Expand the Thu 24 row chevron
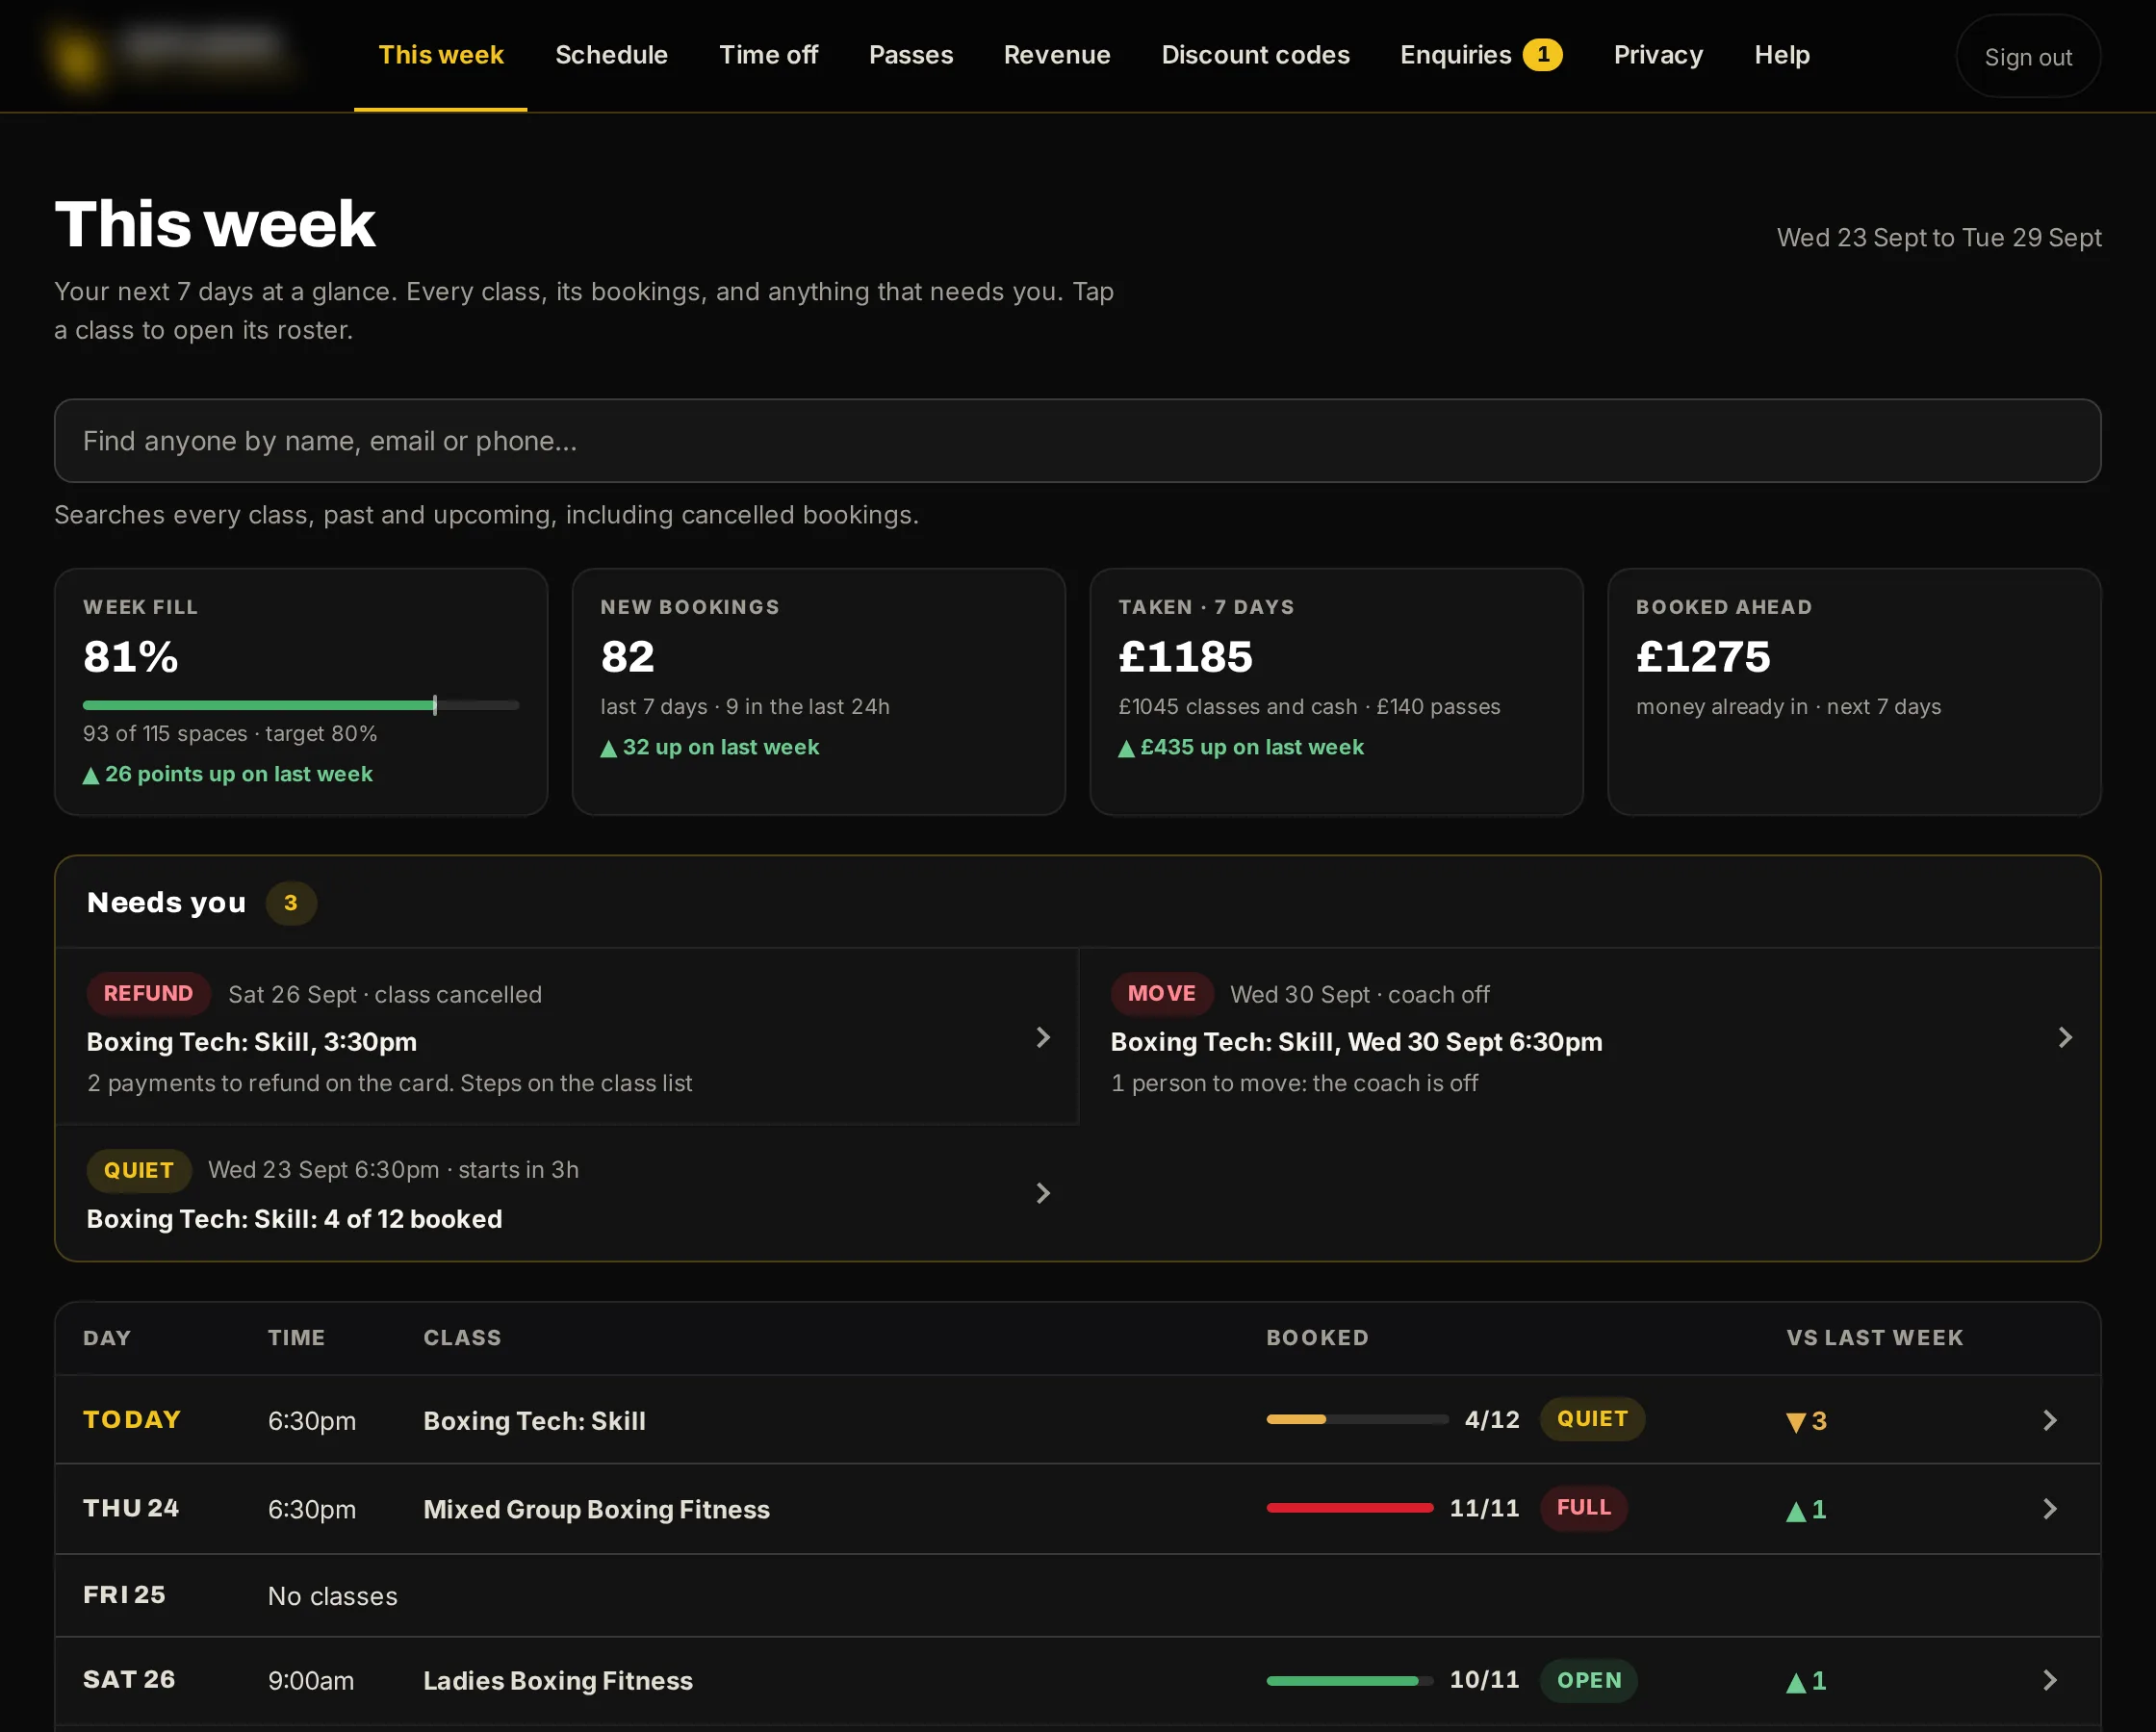 [2049, 1509]
